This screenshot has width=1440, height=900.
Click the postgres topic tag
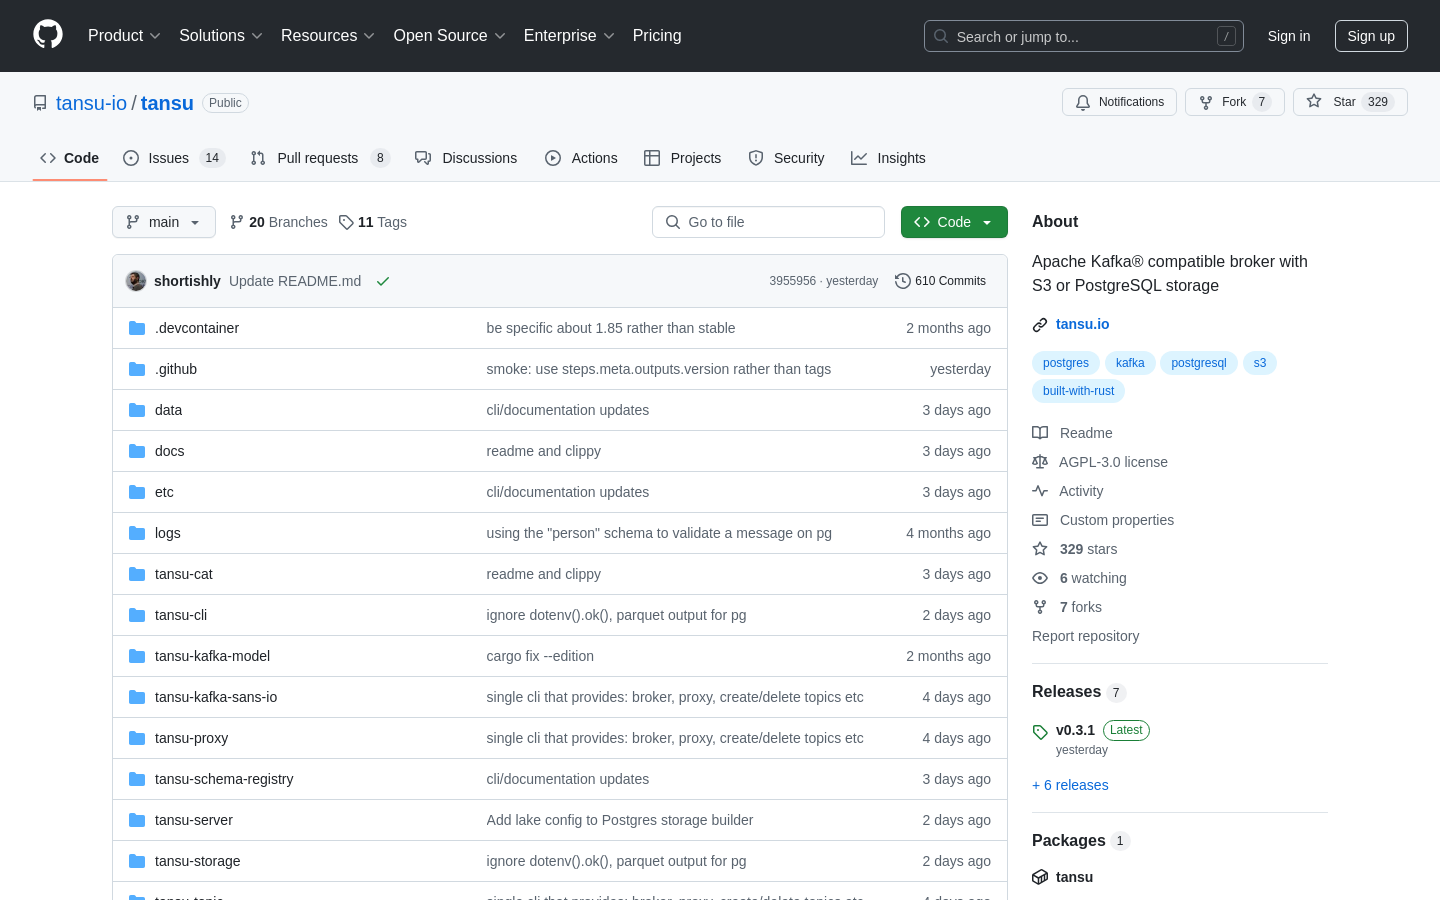point(1066,363)
